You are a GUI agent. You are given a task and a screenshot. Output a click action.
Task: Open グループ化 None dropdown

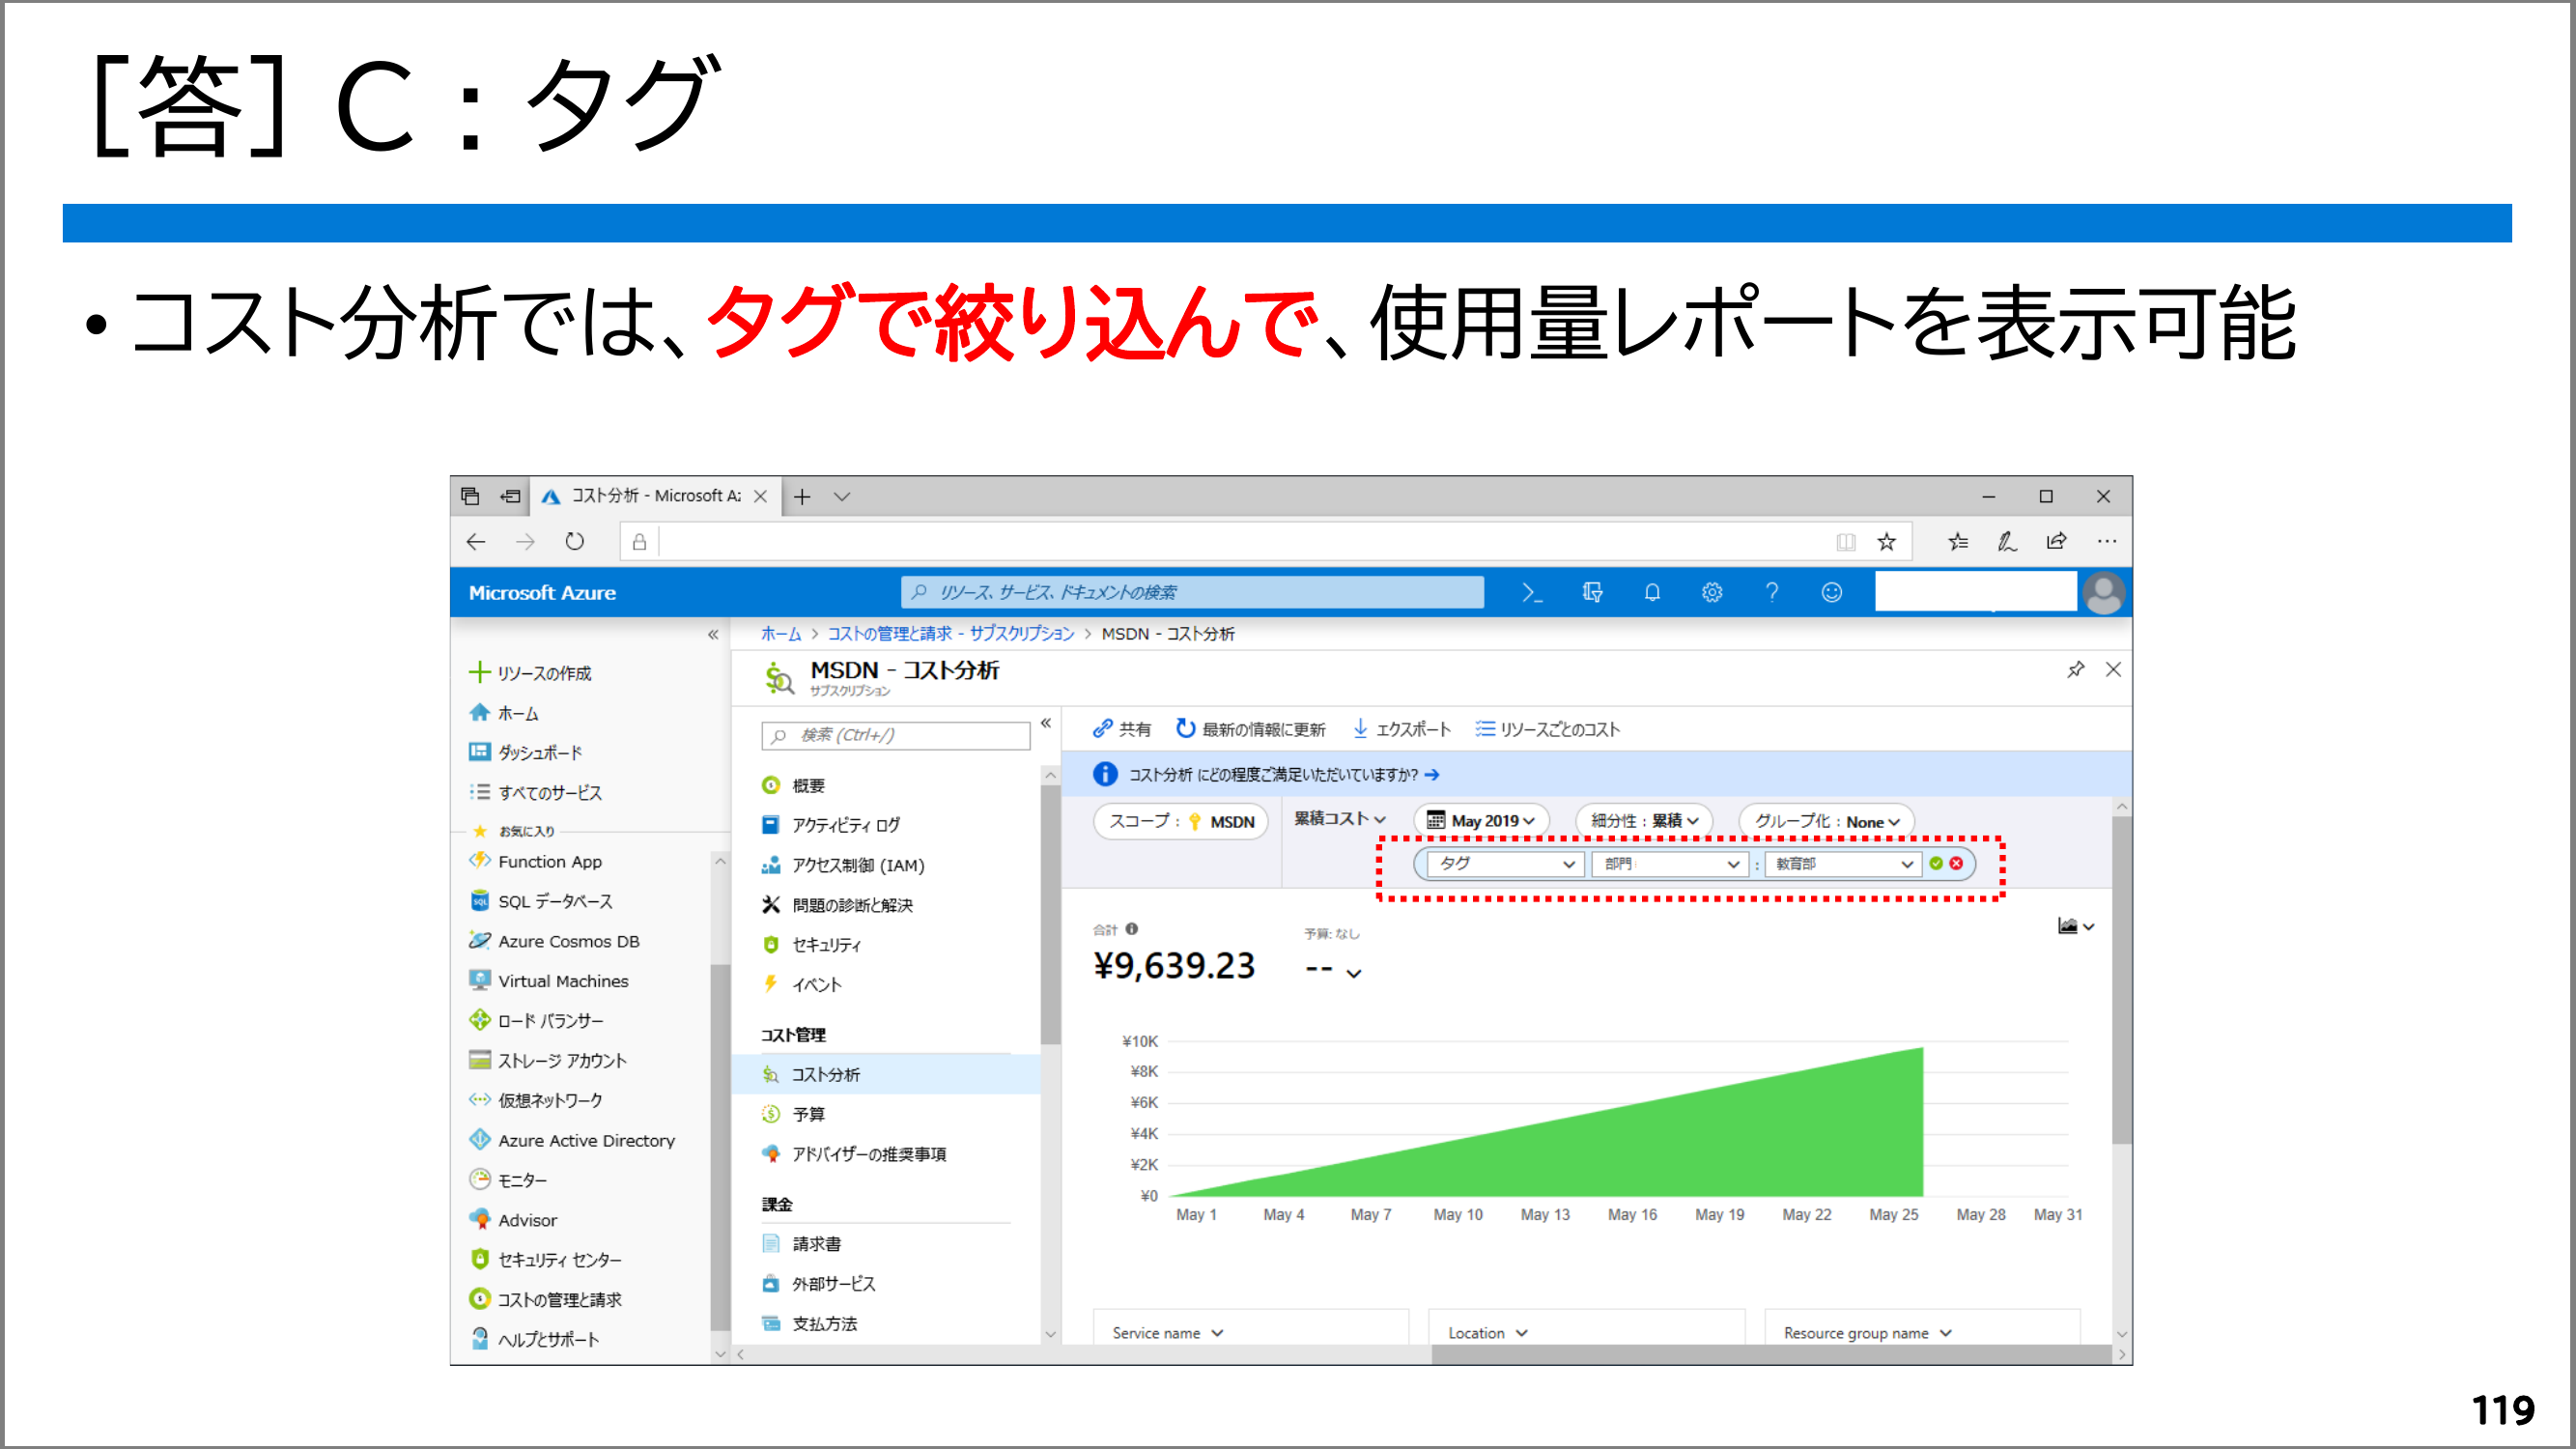(x=1826, y=821)
